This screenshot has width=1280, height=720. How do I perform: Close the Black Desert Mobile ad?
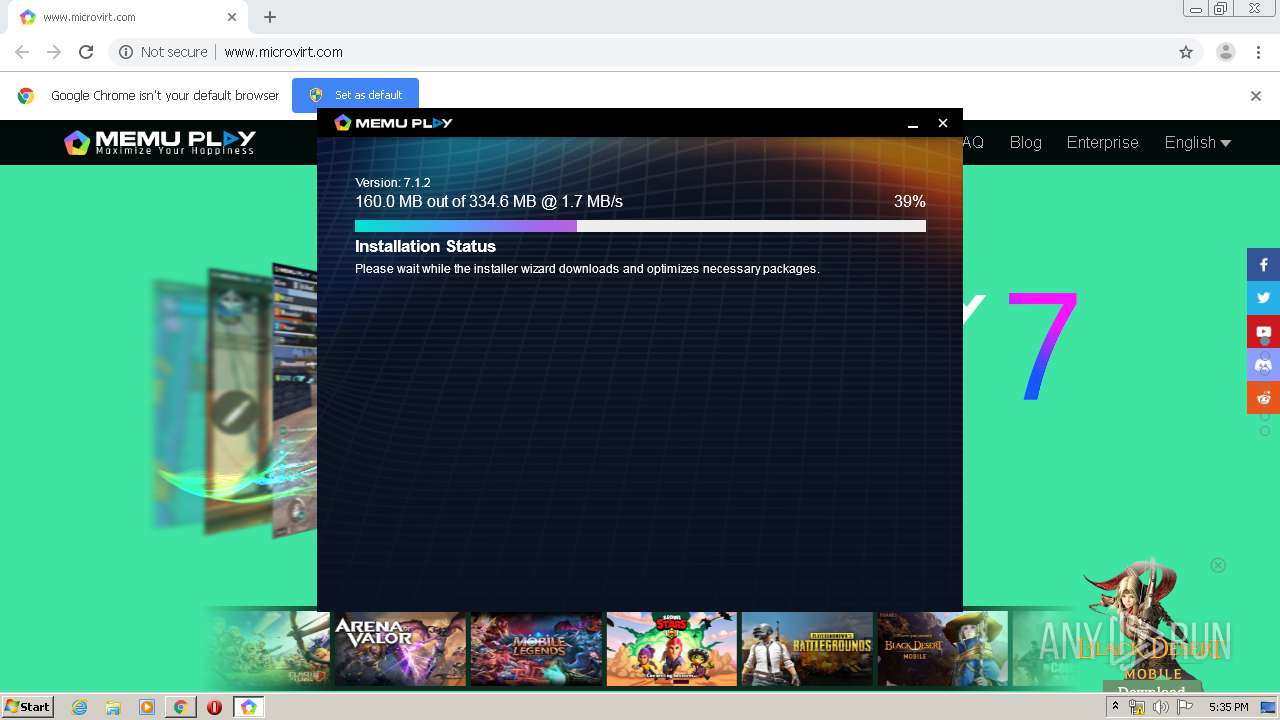click(1218, 565)
